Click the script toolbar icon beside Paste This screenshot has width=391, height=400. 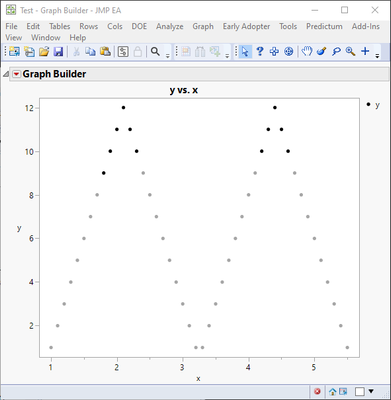(x=123, y=52)
